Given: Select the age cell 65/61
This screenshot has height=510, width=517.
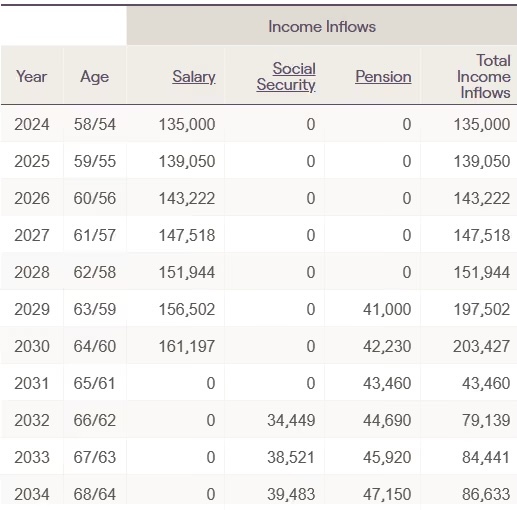Looking at the screenshot, I should pyautogui.click(x=95, y=383).
